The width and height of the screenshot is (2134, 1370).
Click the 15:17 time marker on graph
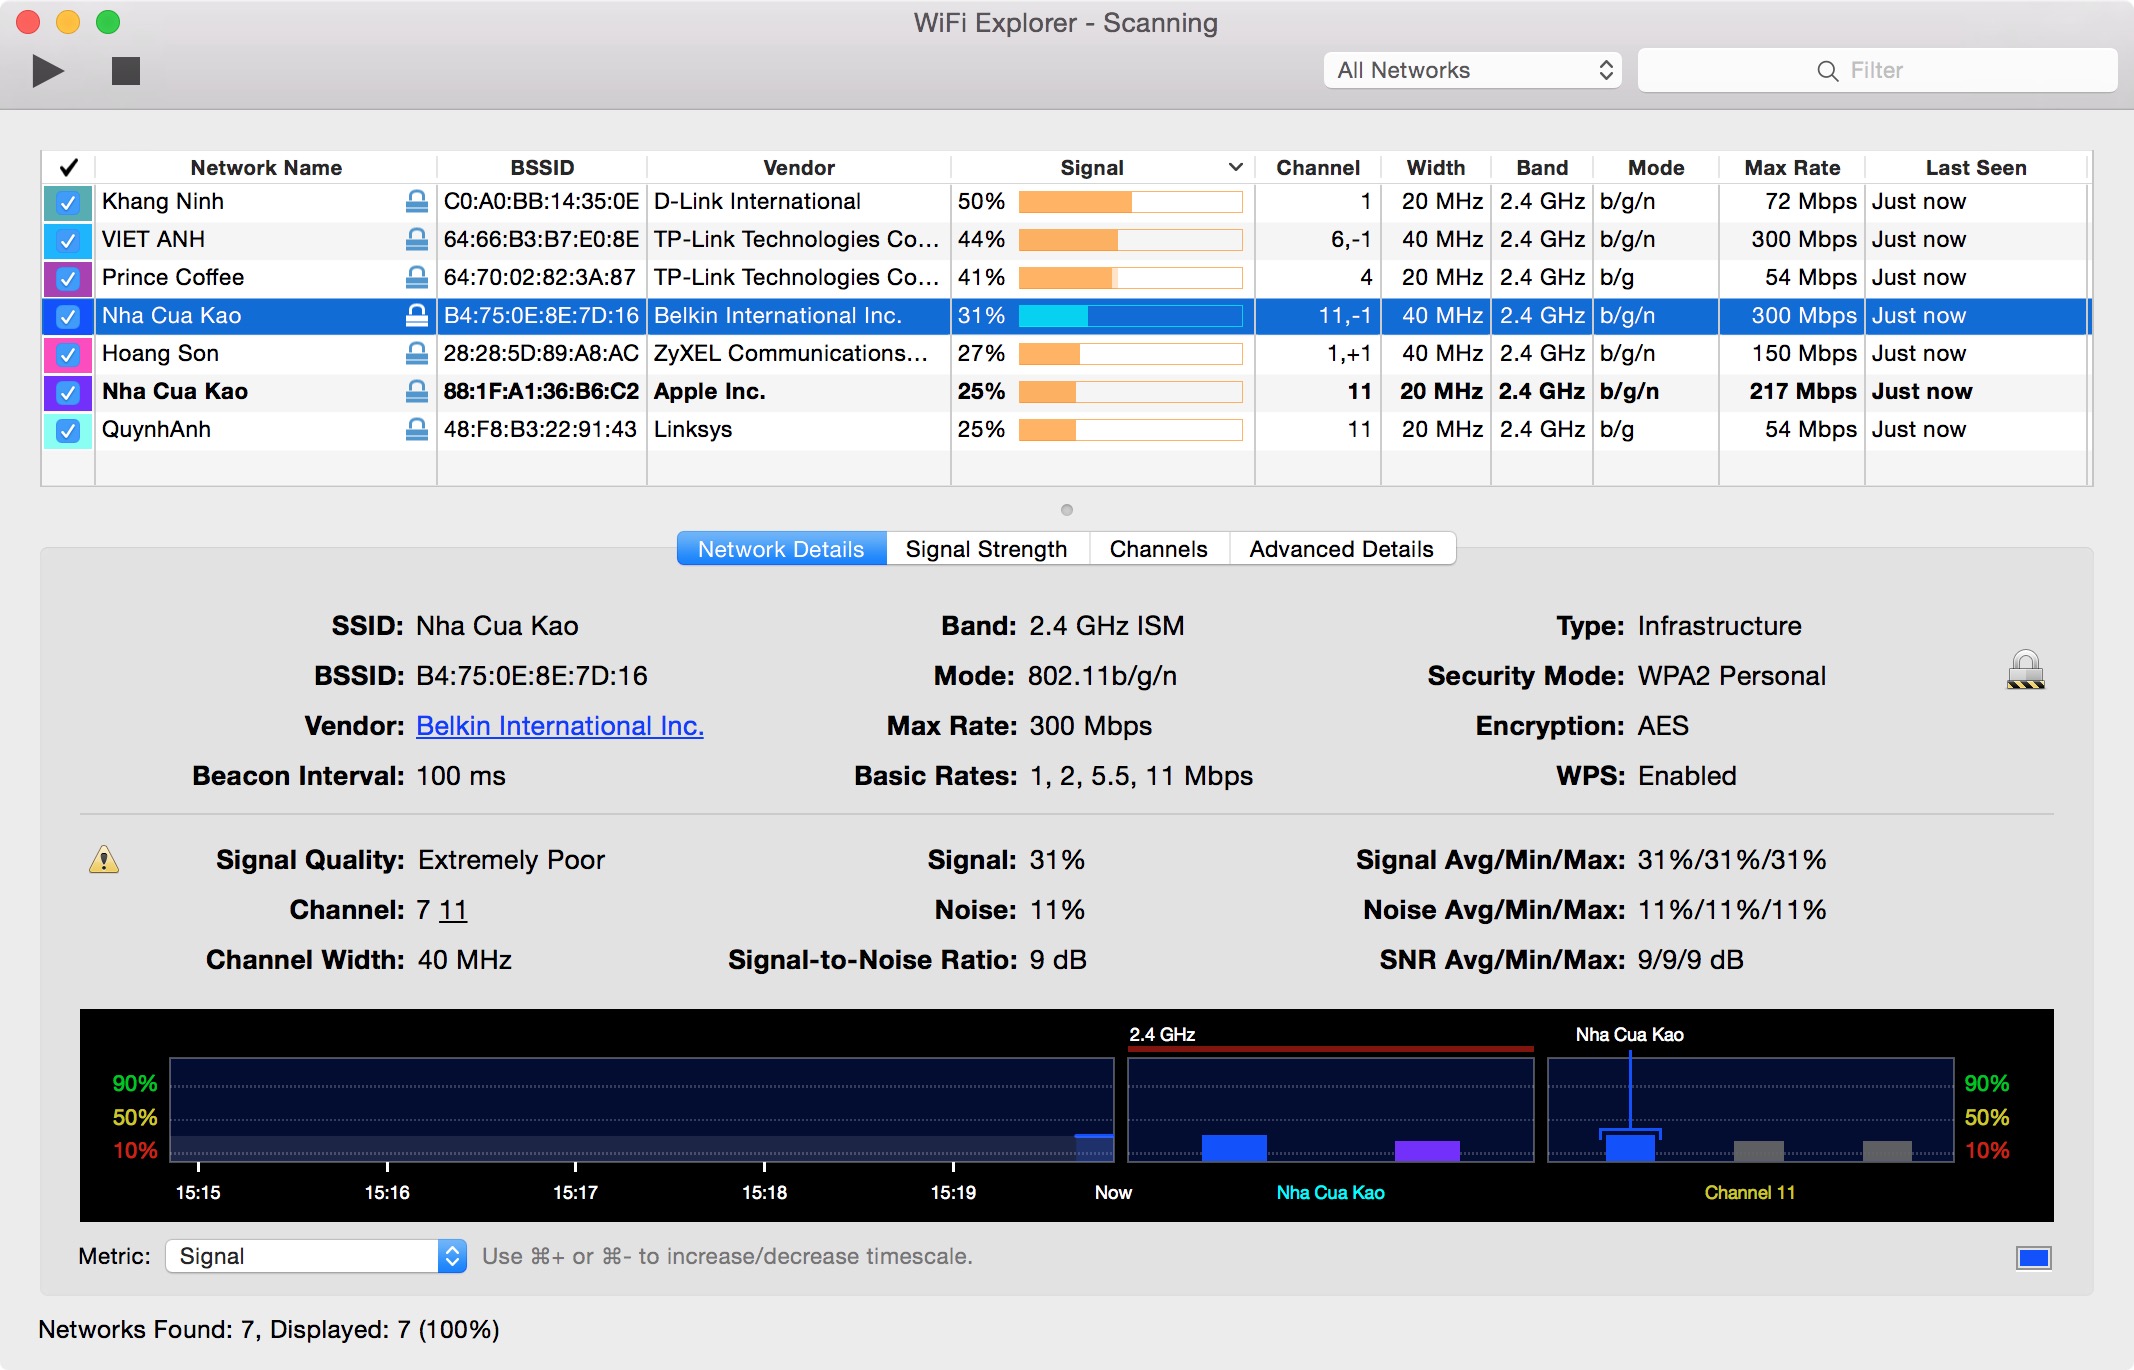point(575,1192)
